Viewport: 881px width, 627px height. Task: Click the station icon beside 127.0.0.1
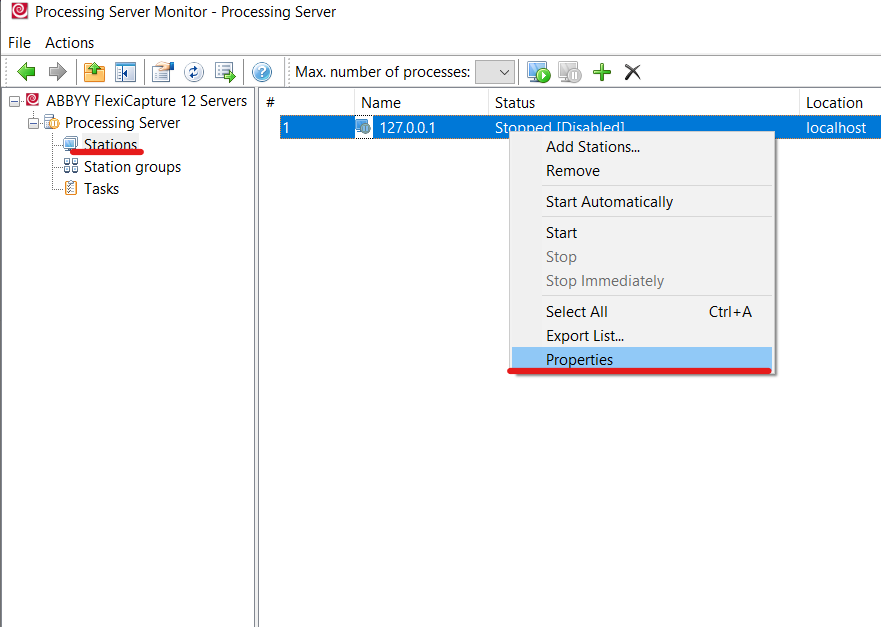pyautogui.click(x=364, y=128)
